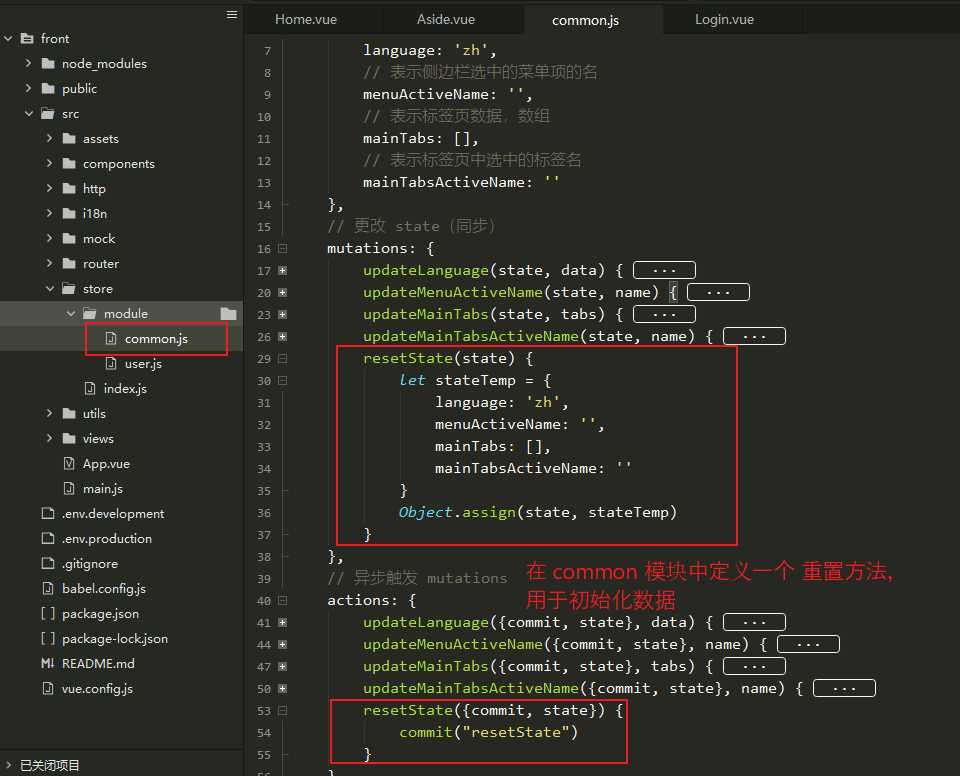This screenshot has width=960, height=776.
Task: Click the App.vue file icon
Action: pos(69,464)
